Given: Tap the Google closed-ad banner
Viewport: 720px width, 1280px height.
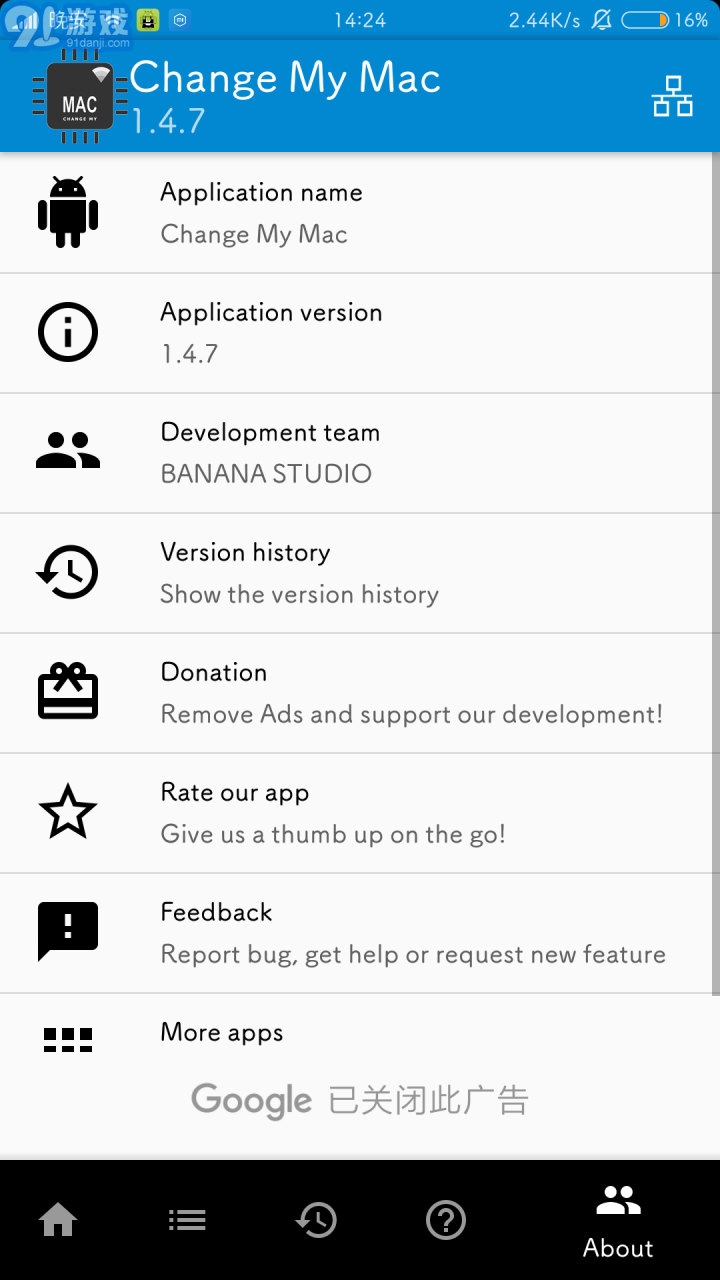Looking at the screenshot, I should (x=360, y=1100).
